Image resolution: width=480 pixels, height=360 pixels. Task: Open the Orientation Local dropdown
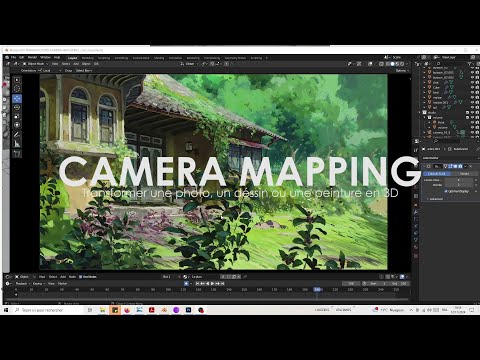tap(49, 71)
